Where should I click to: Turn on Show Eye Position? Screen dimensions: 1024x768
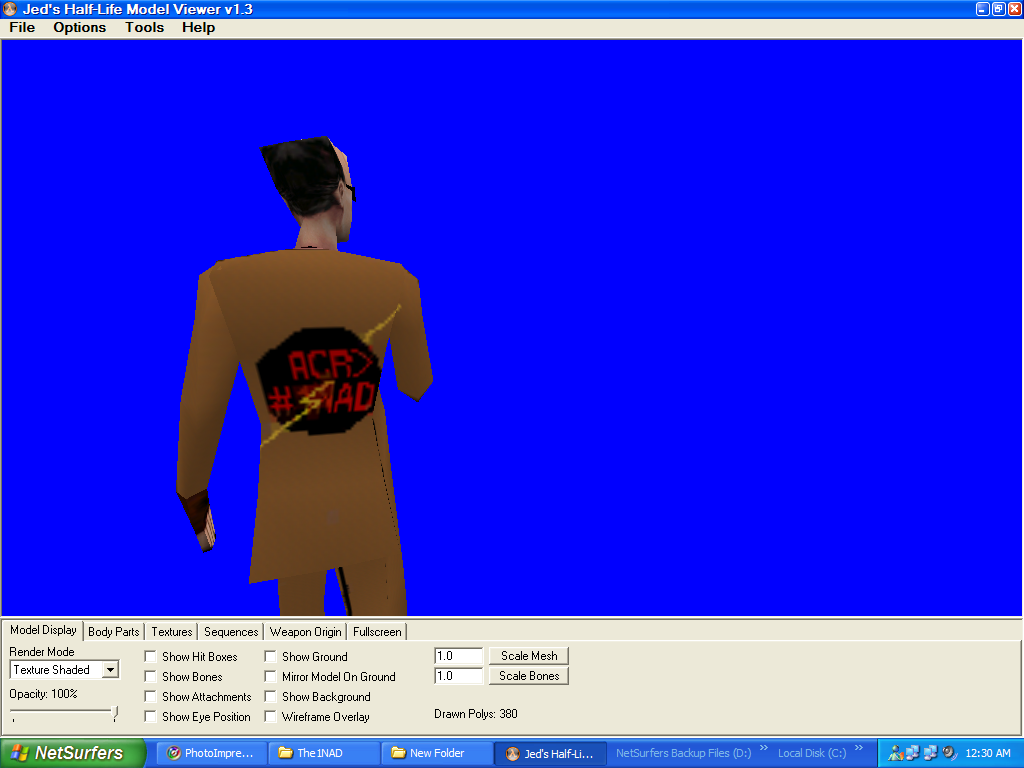click(x=150, y=716)
